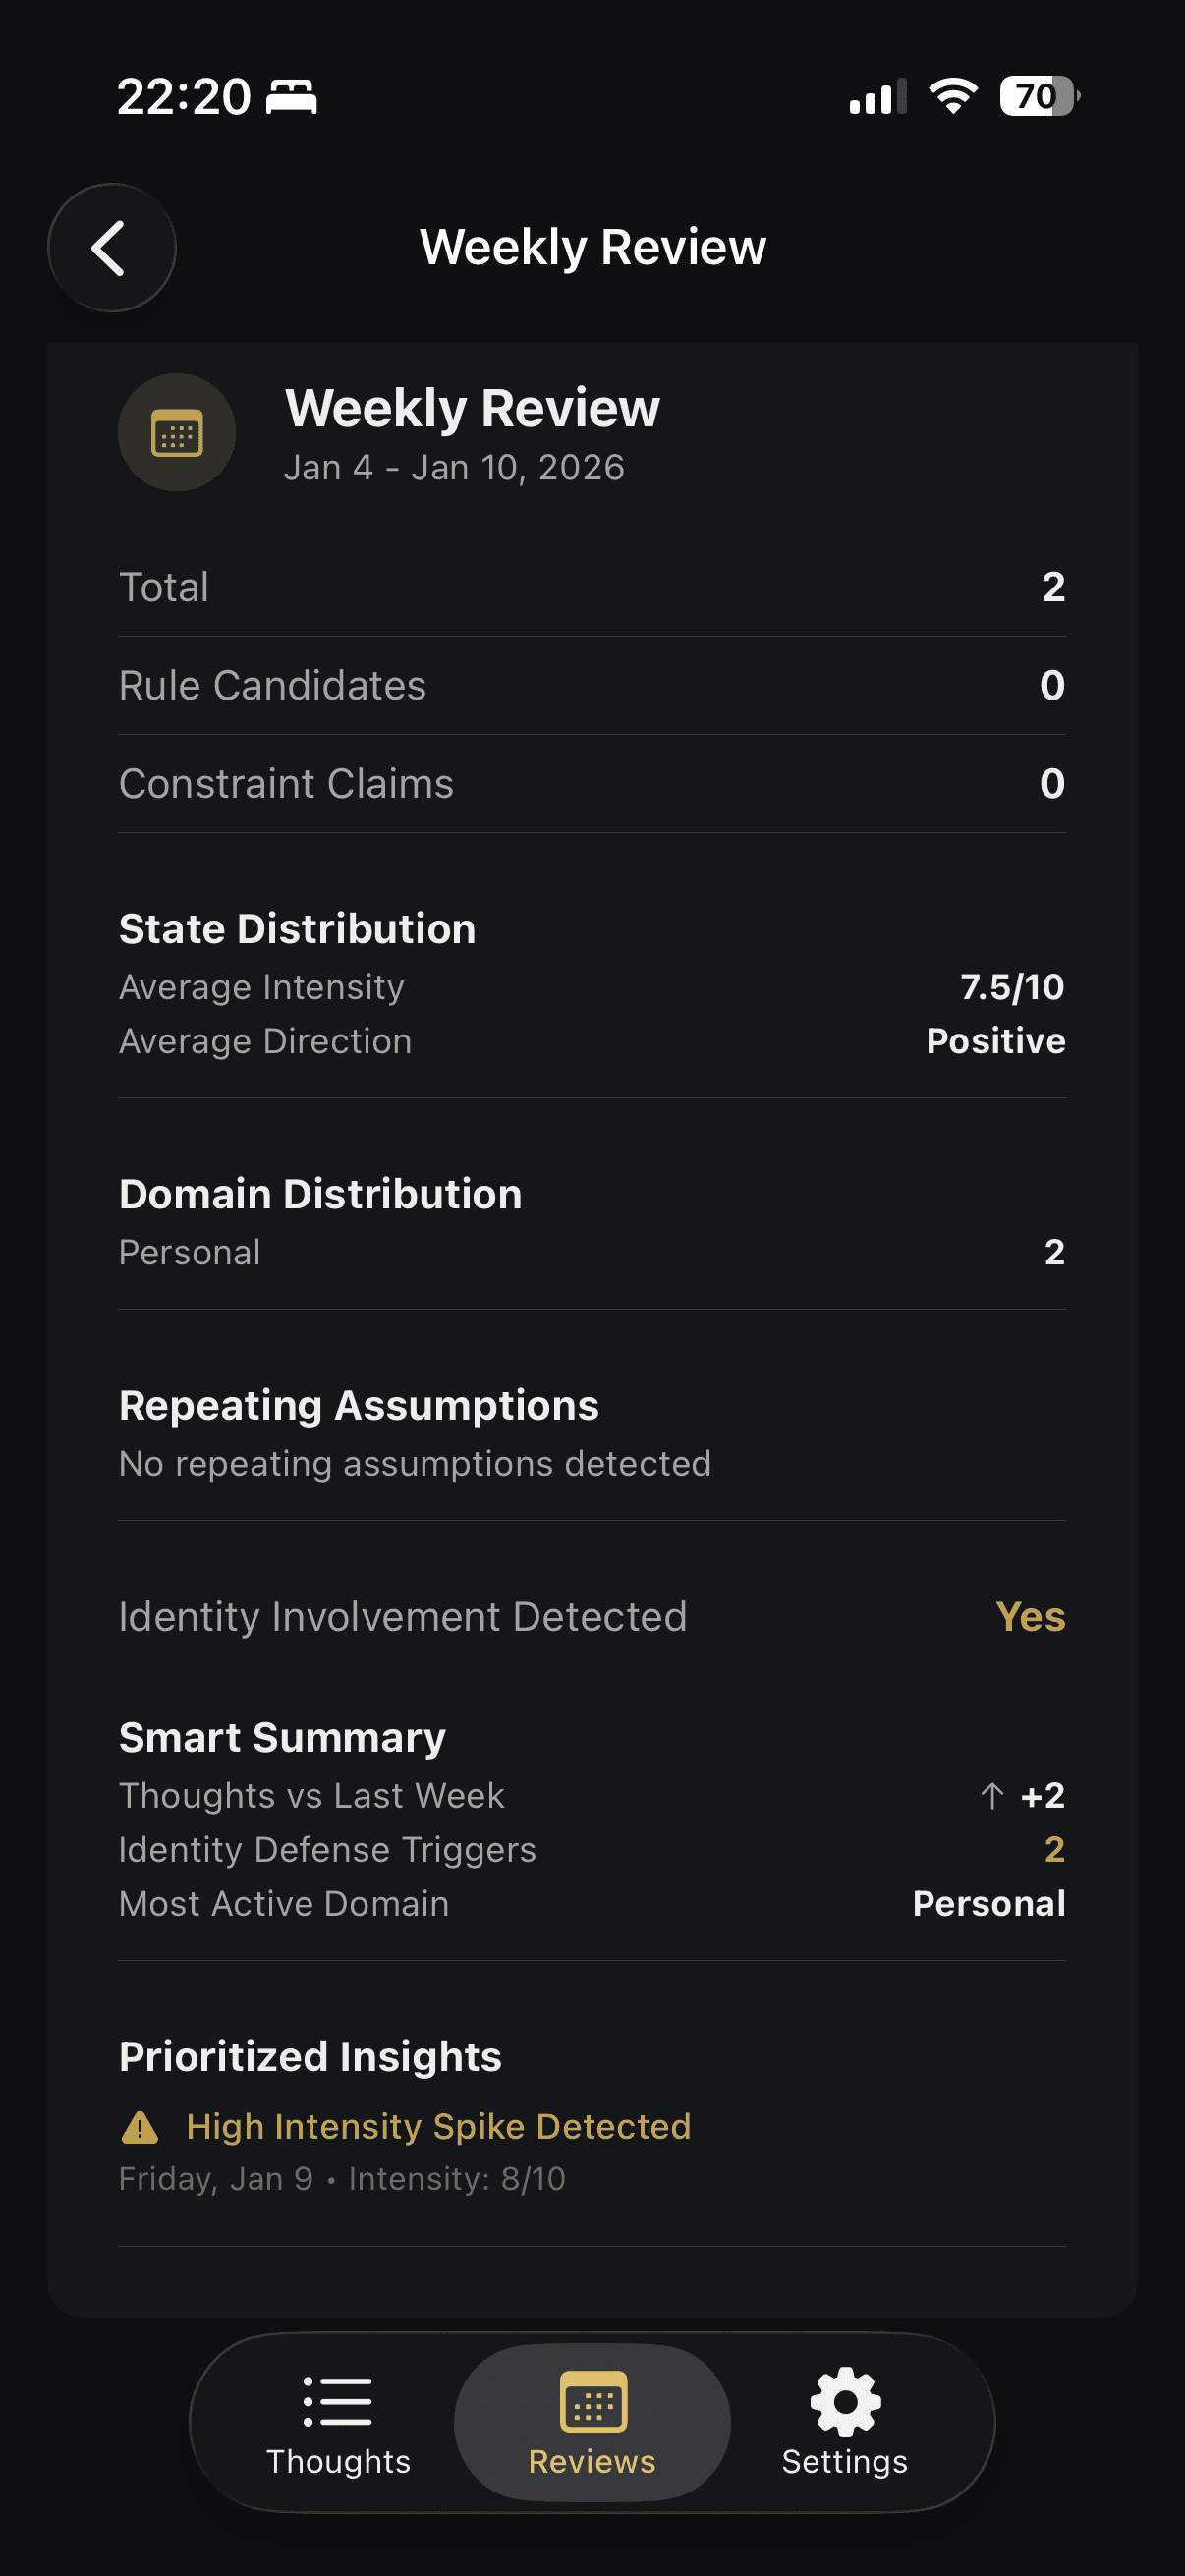
Task: Tap the upward arrow beside Thoughts vs Last Week
Action: [x=991, y=1795]
